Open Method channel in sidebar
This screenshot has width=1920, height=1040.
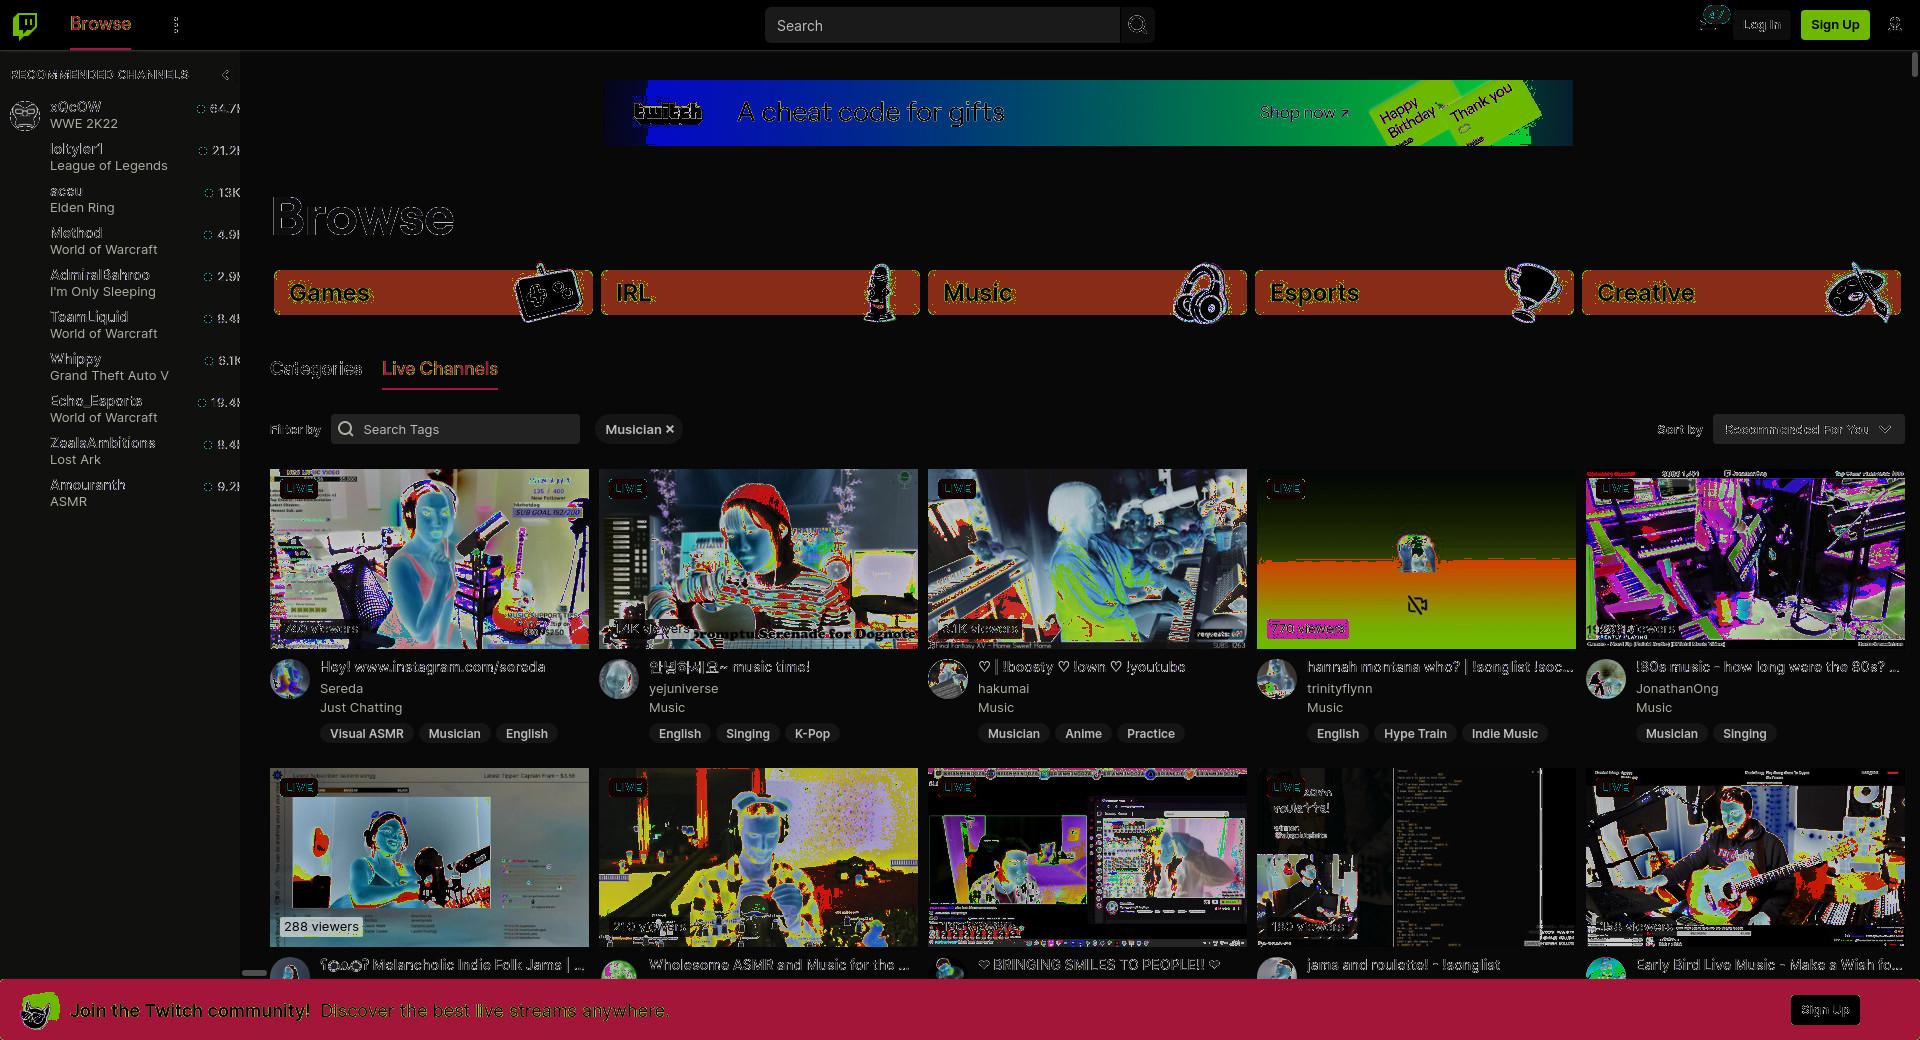pyautogui.click(x=120, y=241)
